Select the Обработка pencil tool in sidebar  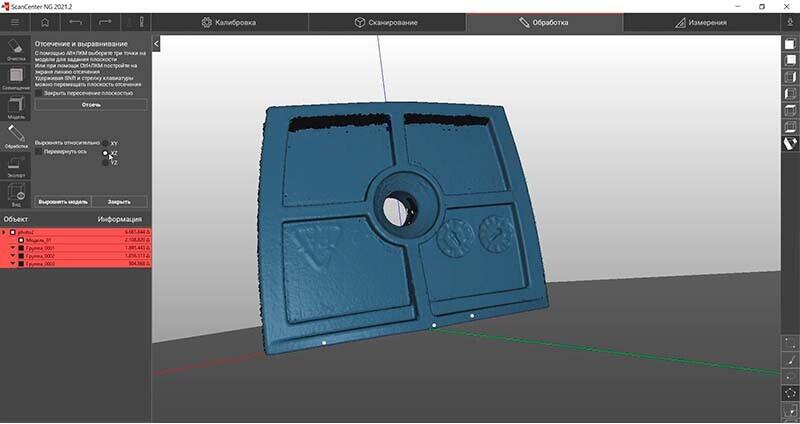pyautogui.click(x=16, y=136)
